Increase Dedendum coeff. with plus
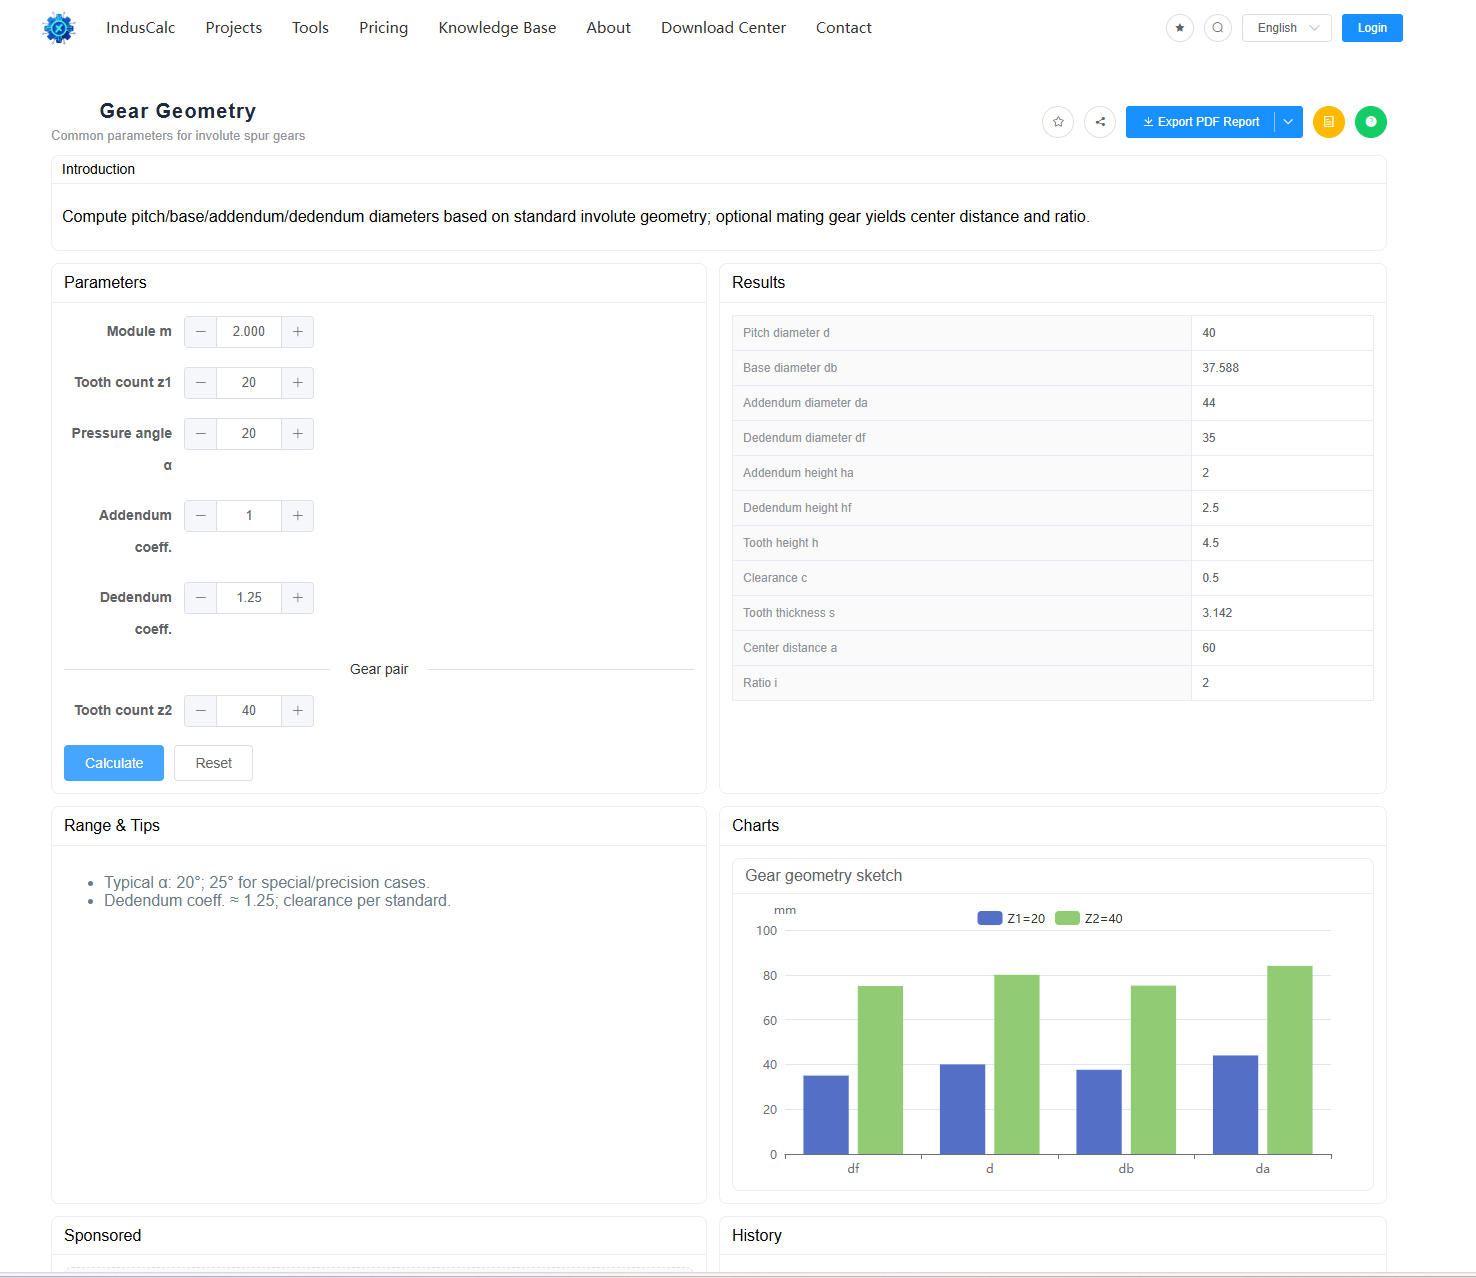Screen dimensions: 1476x1278 (298, 598)
